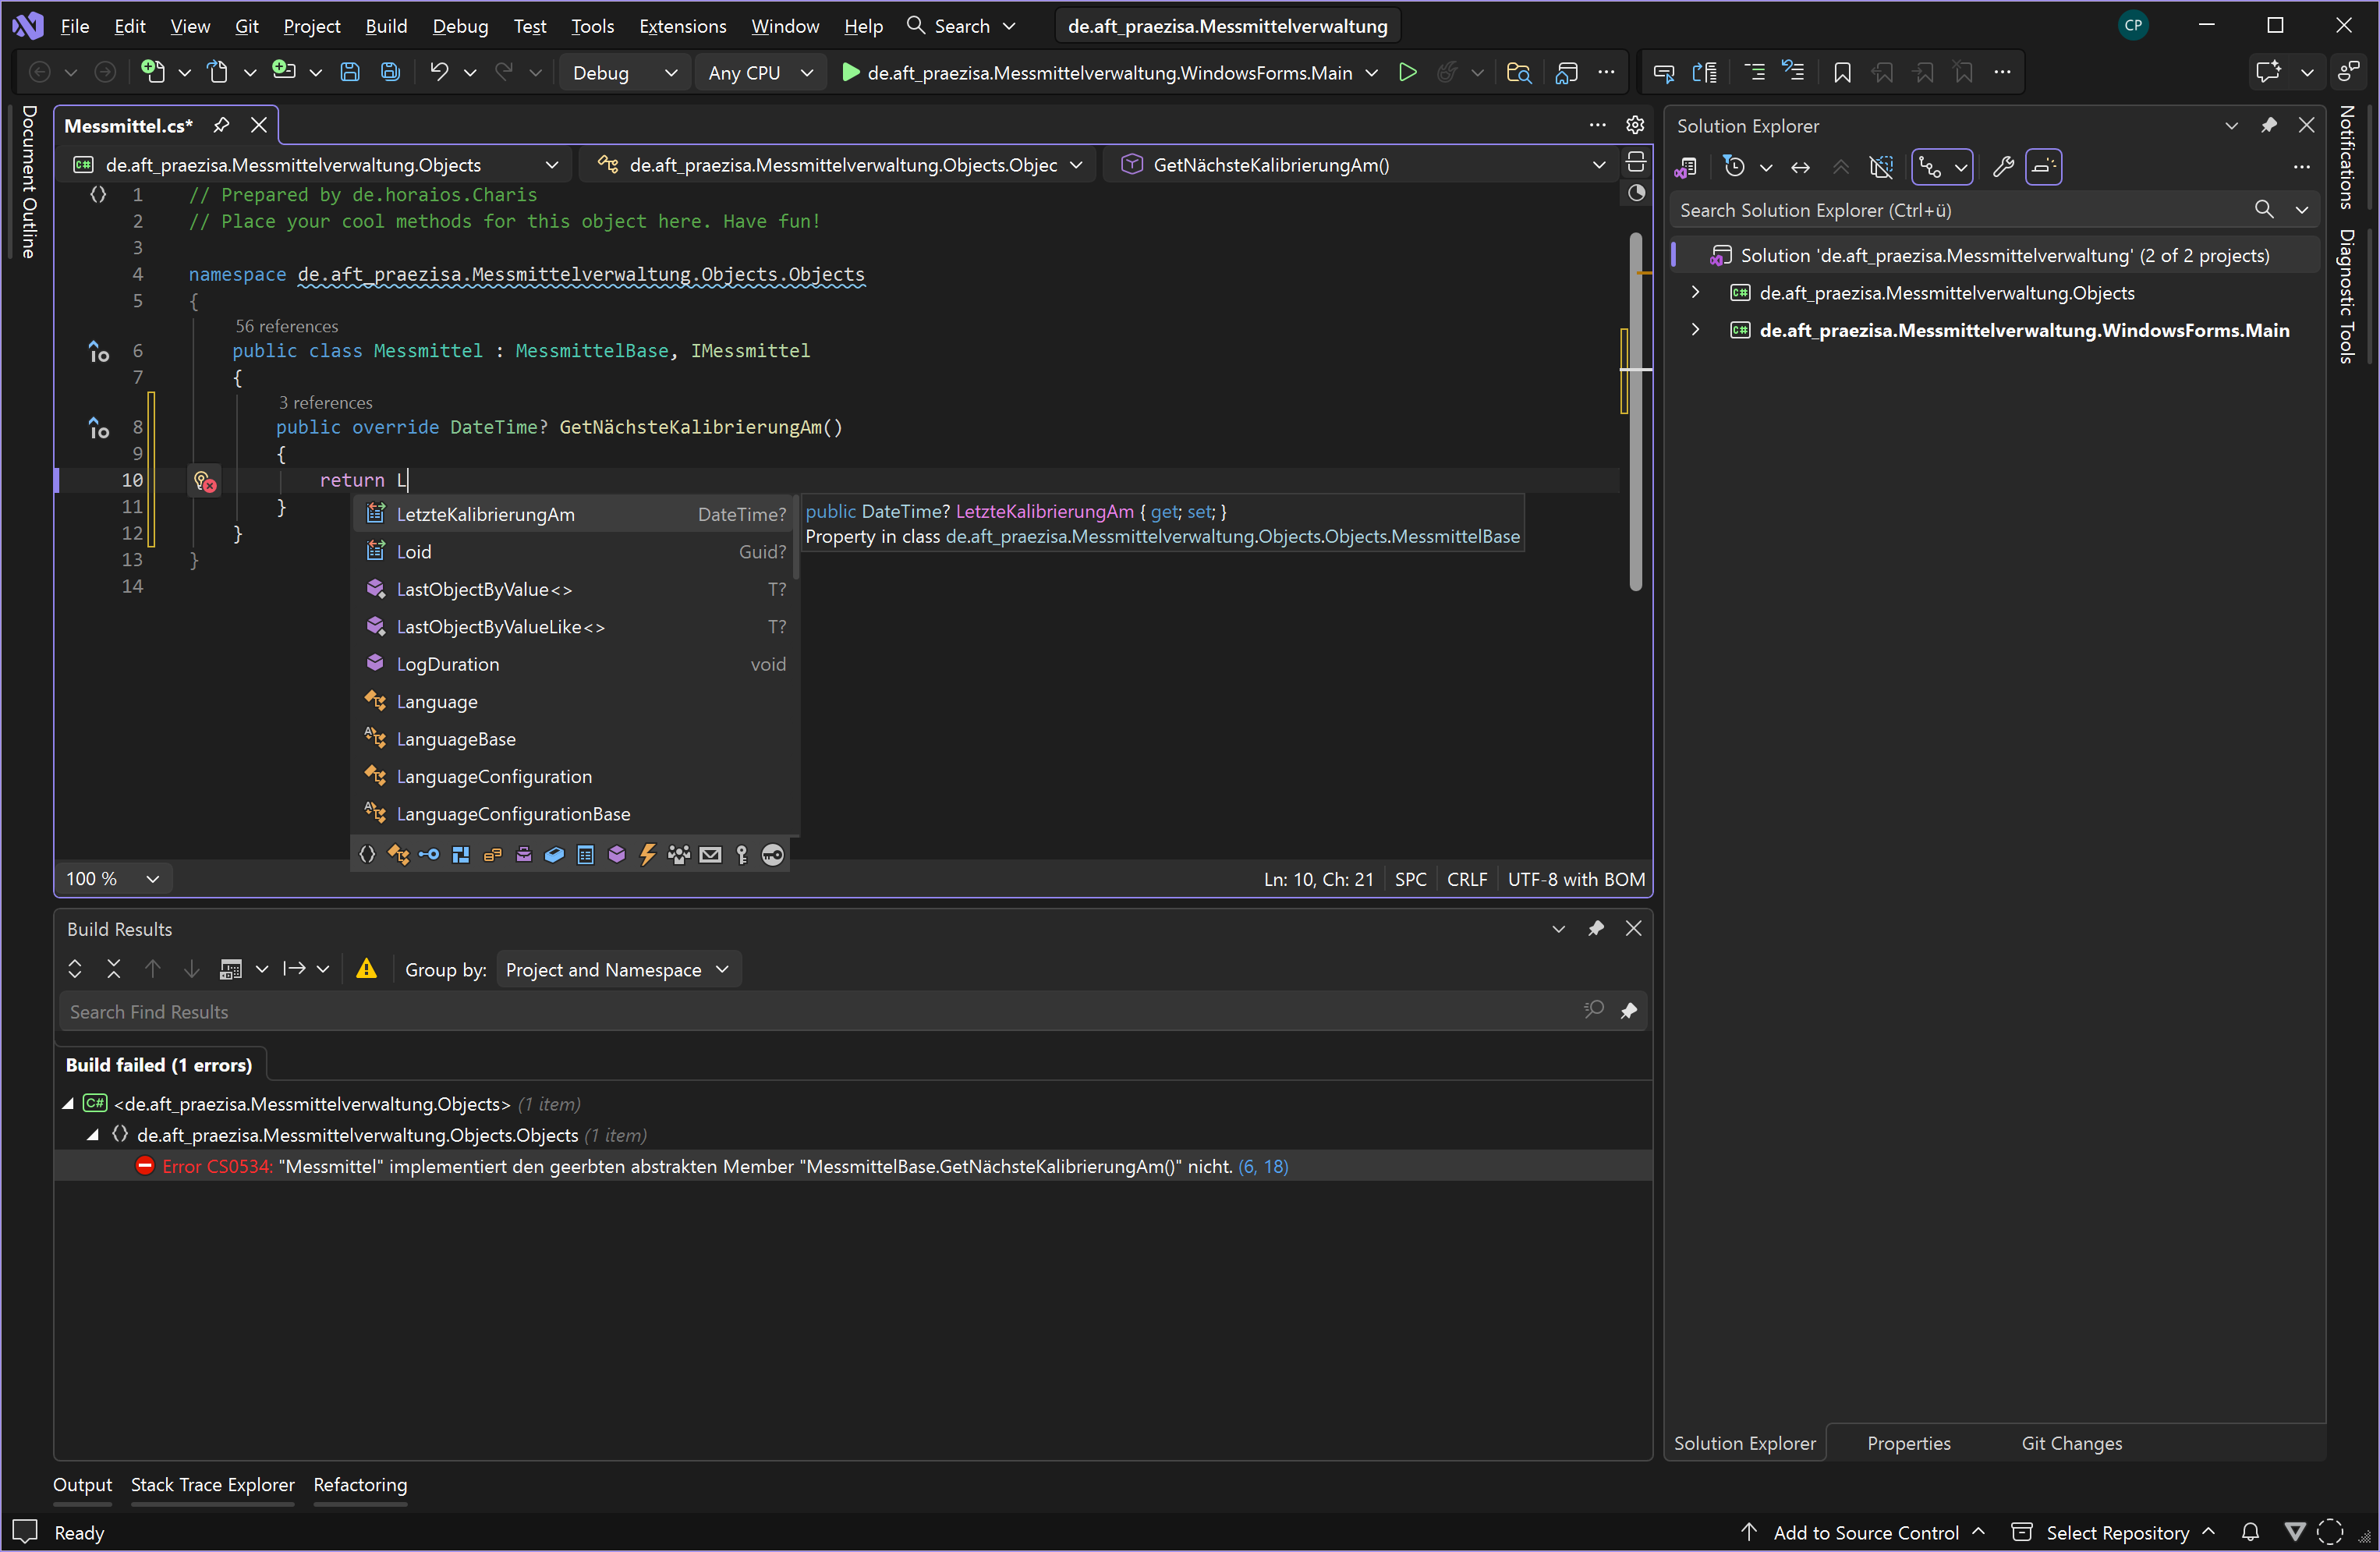Viewport: 2380px width, 1552px height.
Task: Open the Debug configuration dropdown
Action: pyautogui.click(x=625, y=73)
